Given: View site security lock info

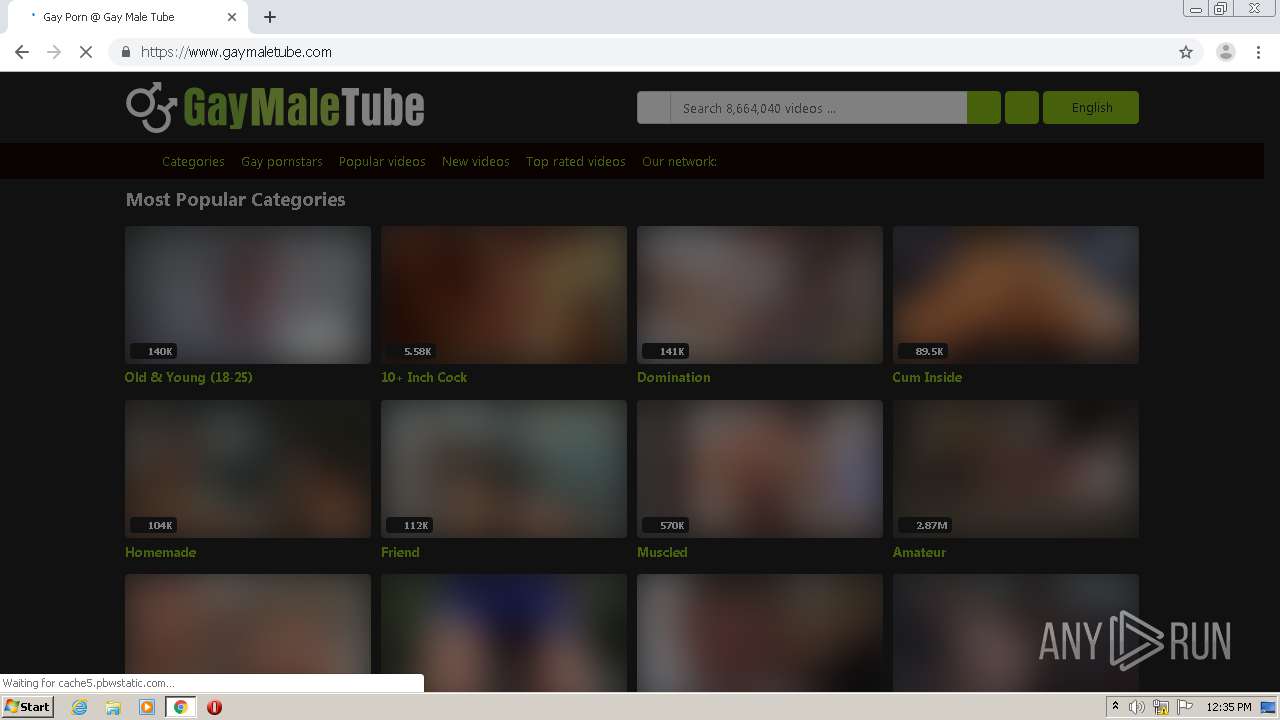Looking at the screenshot, I should [125, 52].
